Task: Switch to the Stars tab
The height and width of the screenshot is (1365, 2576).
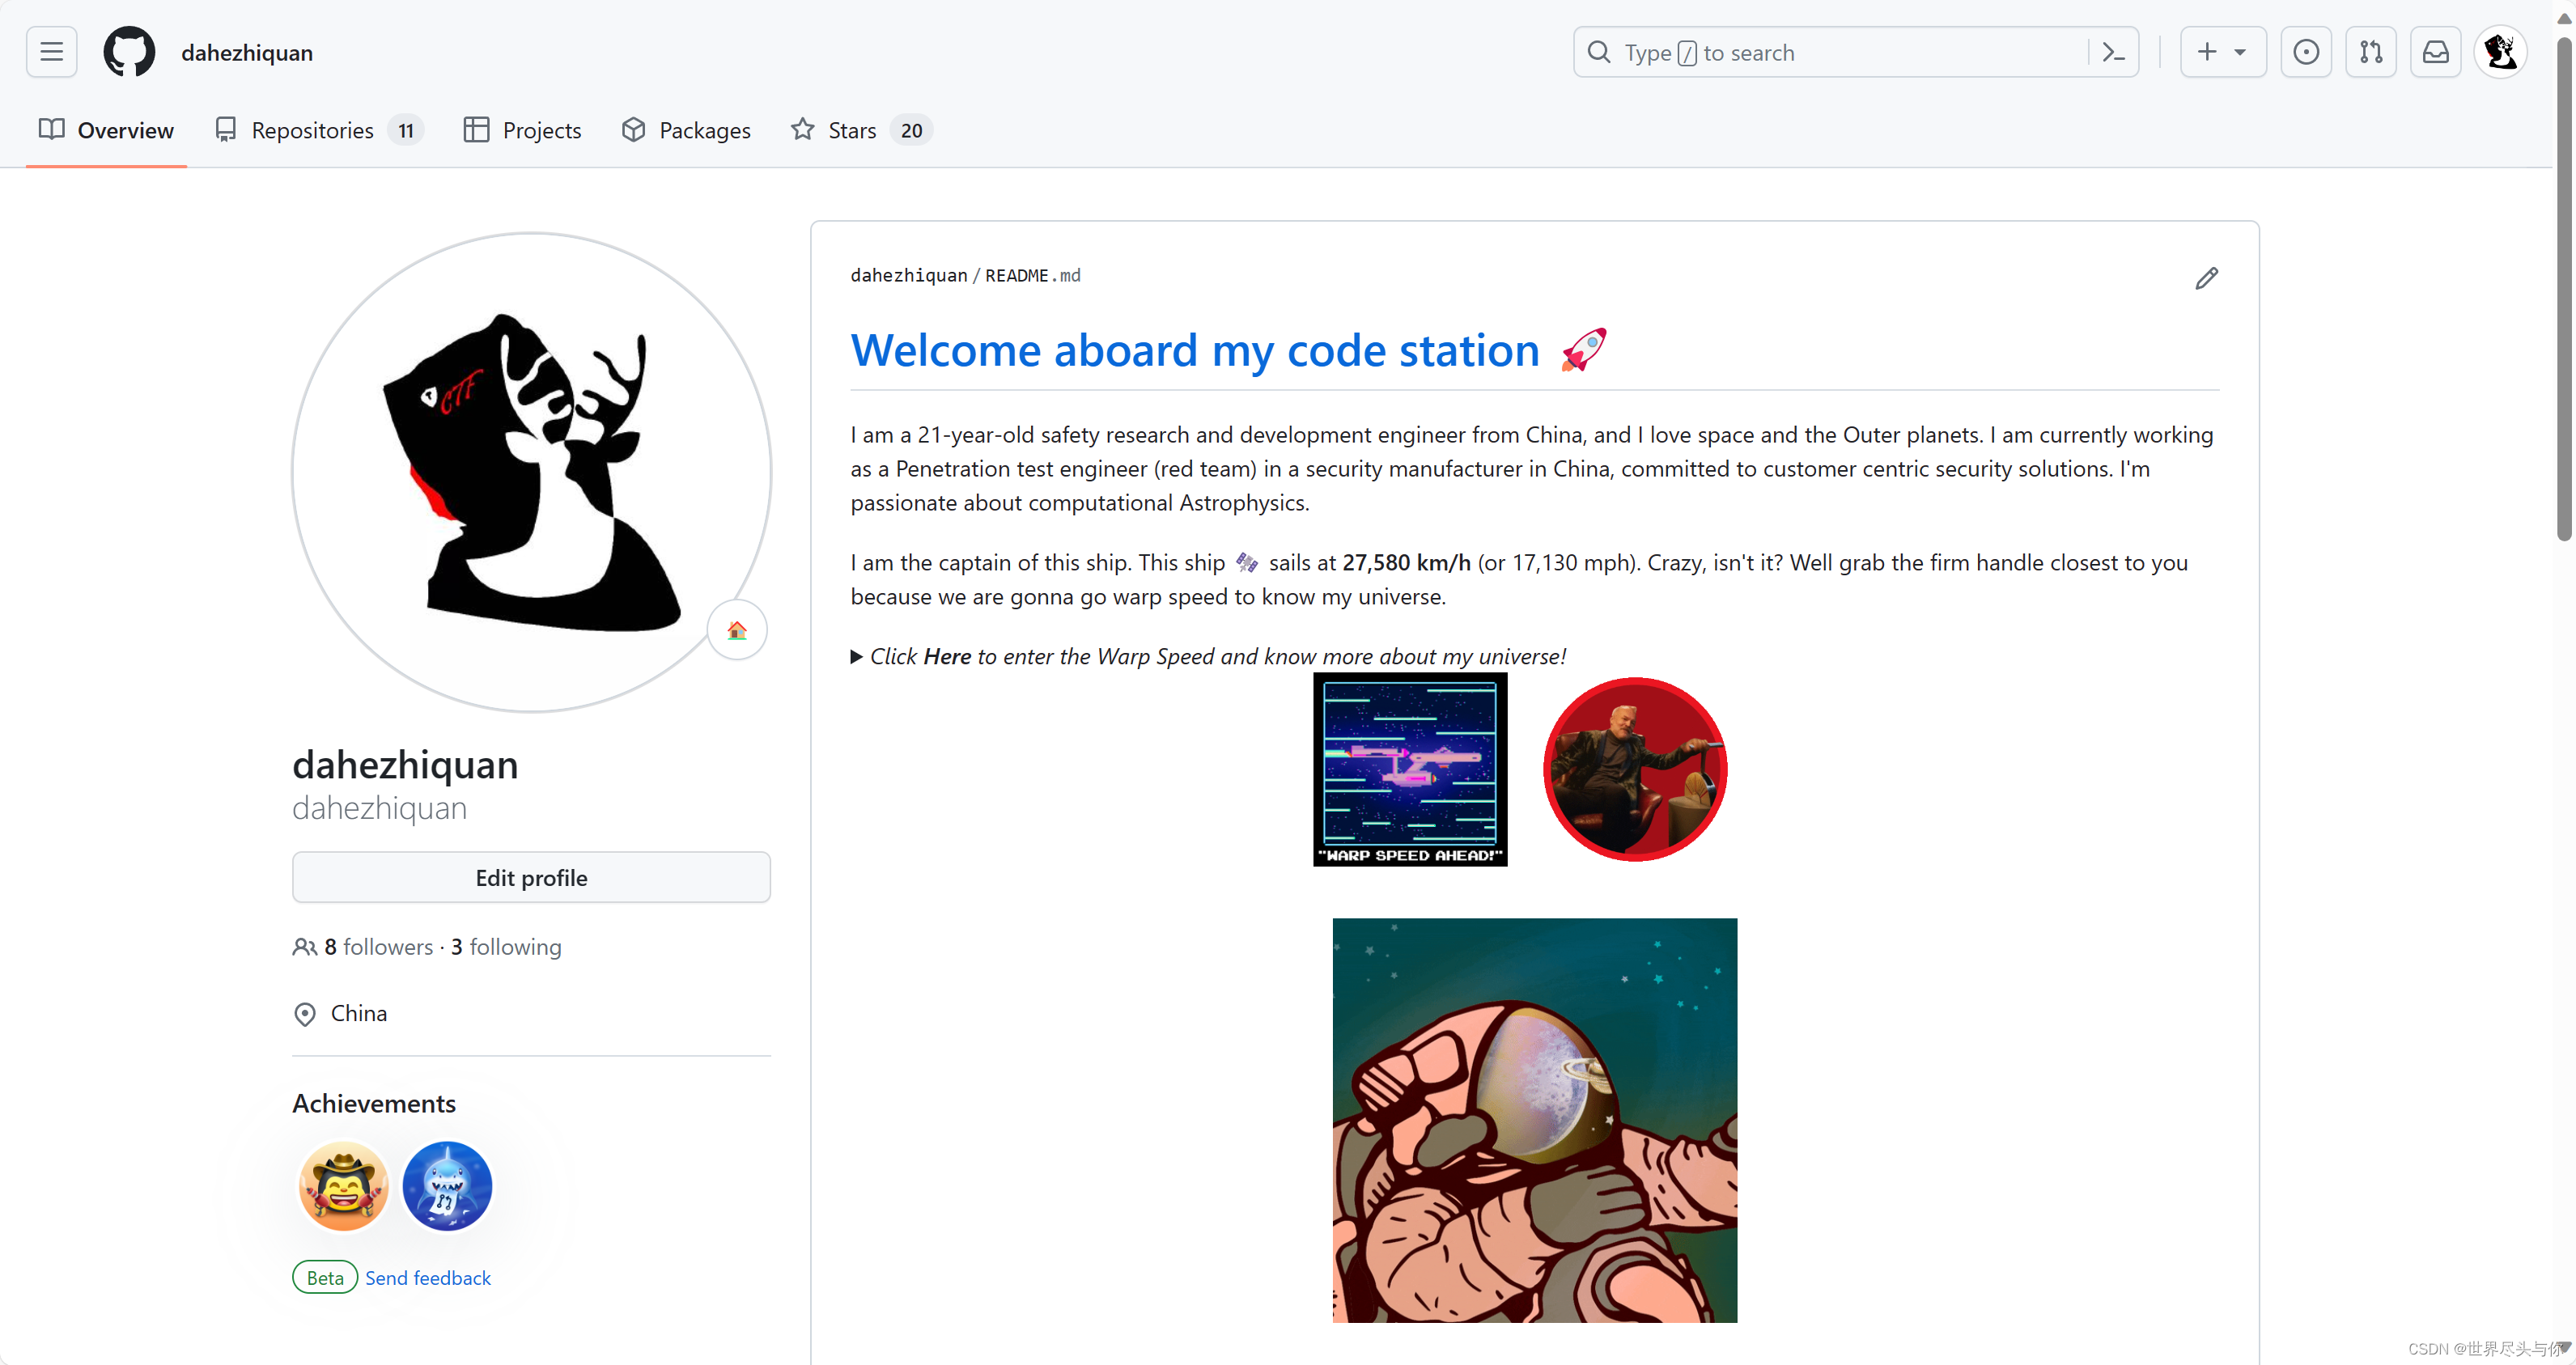Action: (851, 129)
